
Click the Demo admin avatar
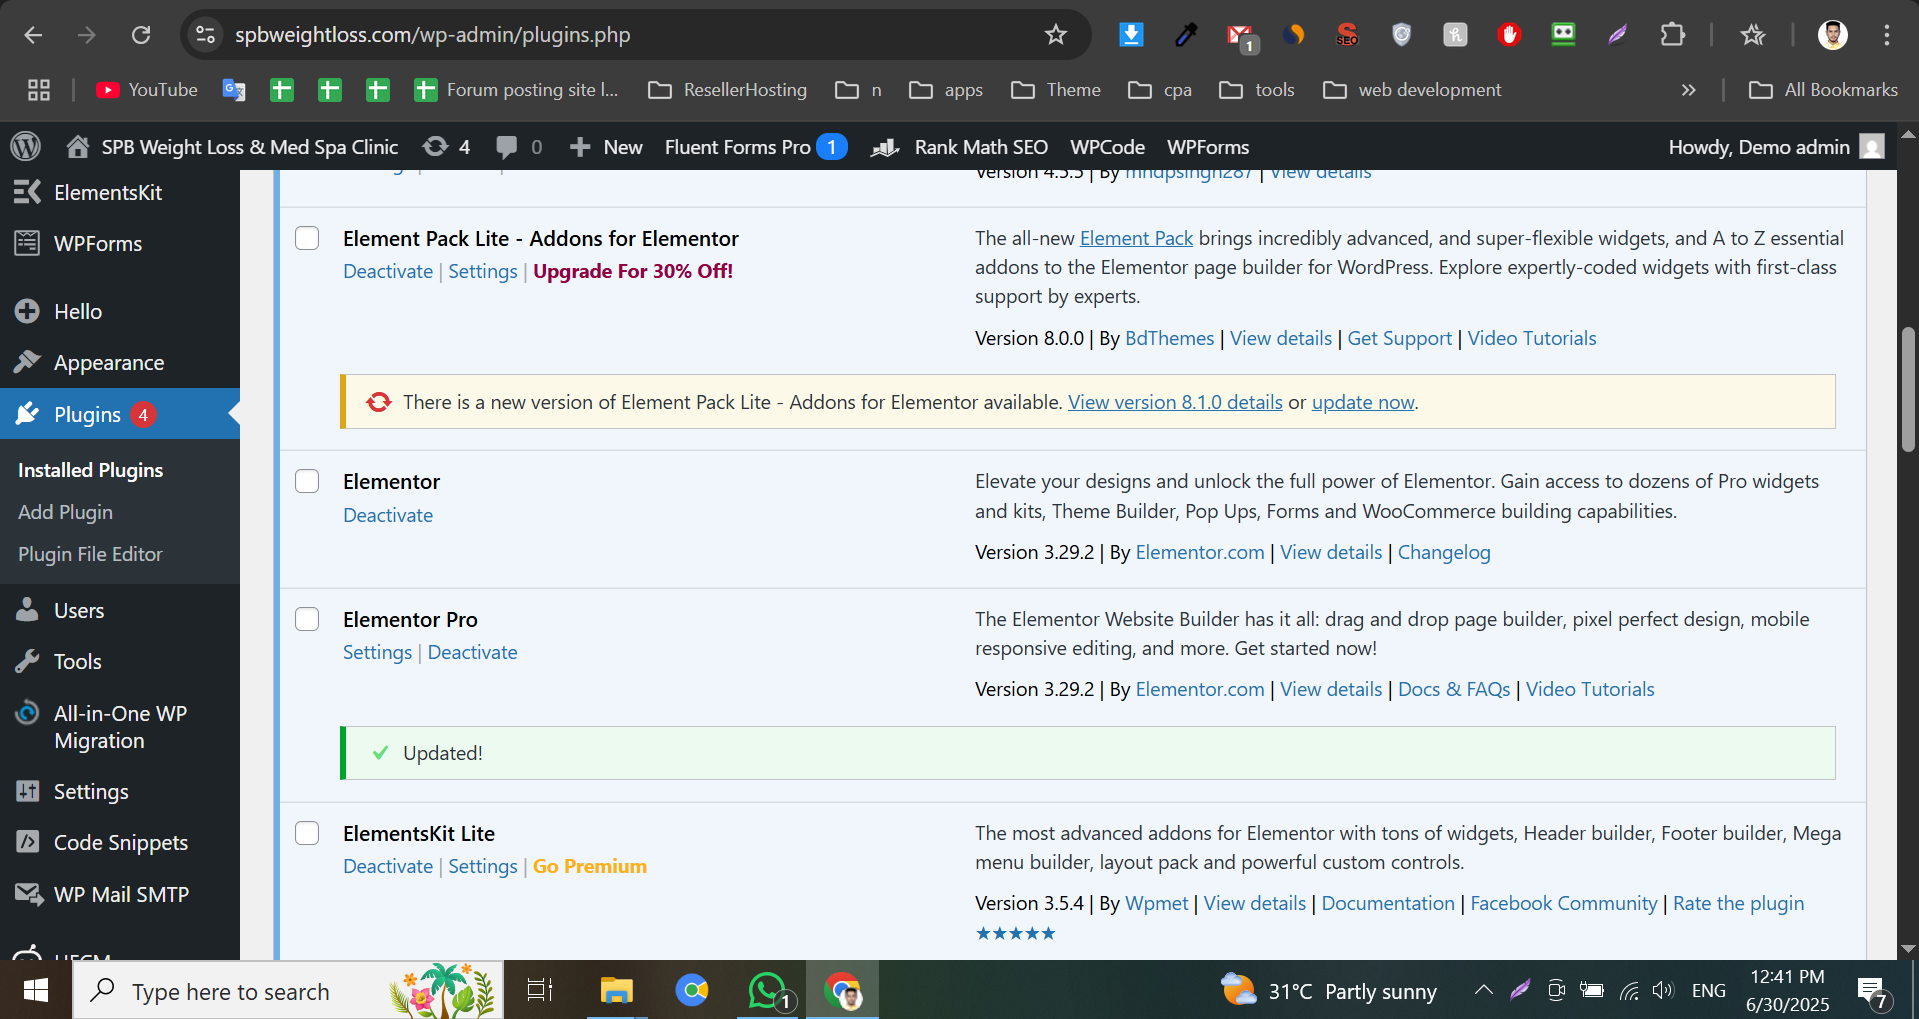(1872, 147)
